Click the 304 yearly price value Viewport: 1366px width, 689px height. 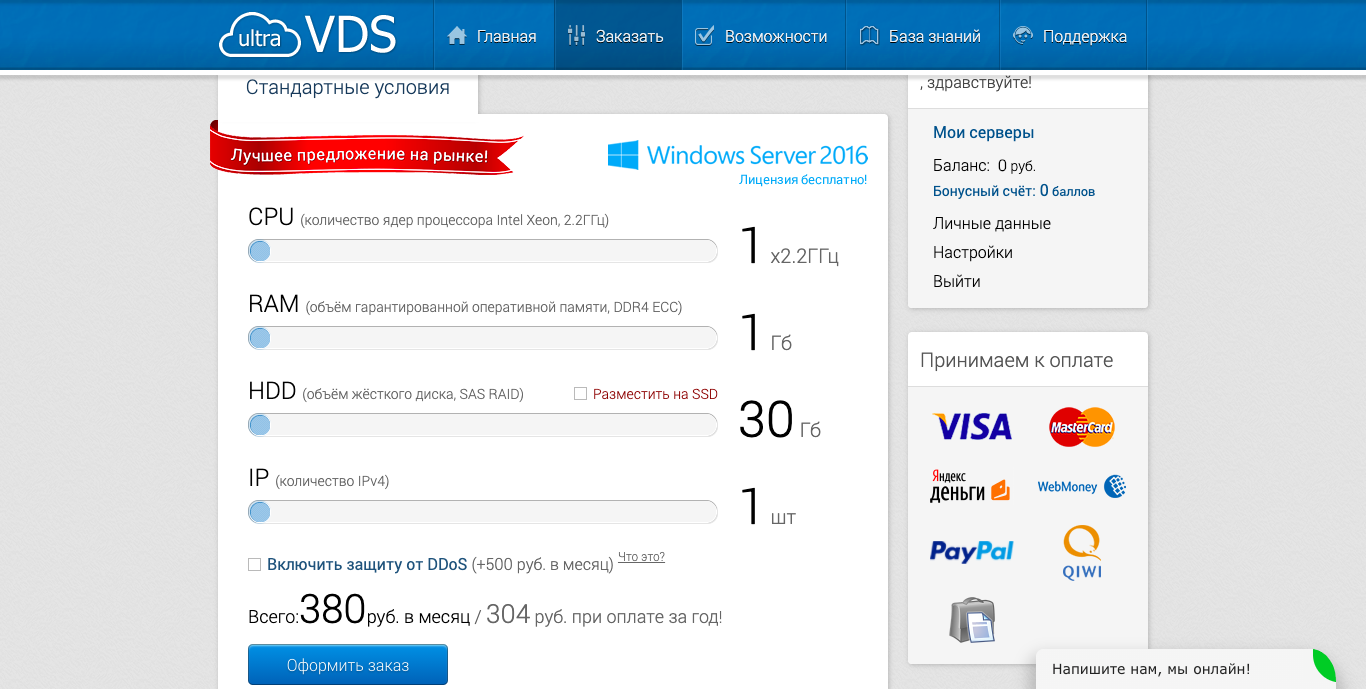pos(508,614)
